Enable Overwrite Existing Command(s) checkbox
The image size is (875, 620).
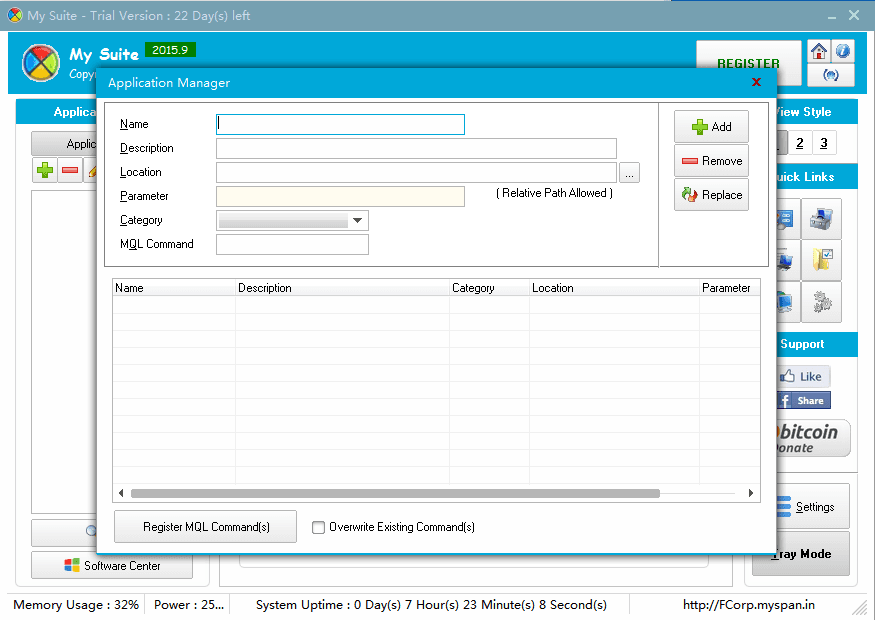(319, 527)
